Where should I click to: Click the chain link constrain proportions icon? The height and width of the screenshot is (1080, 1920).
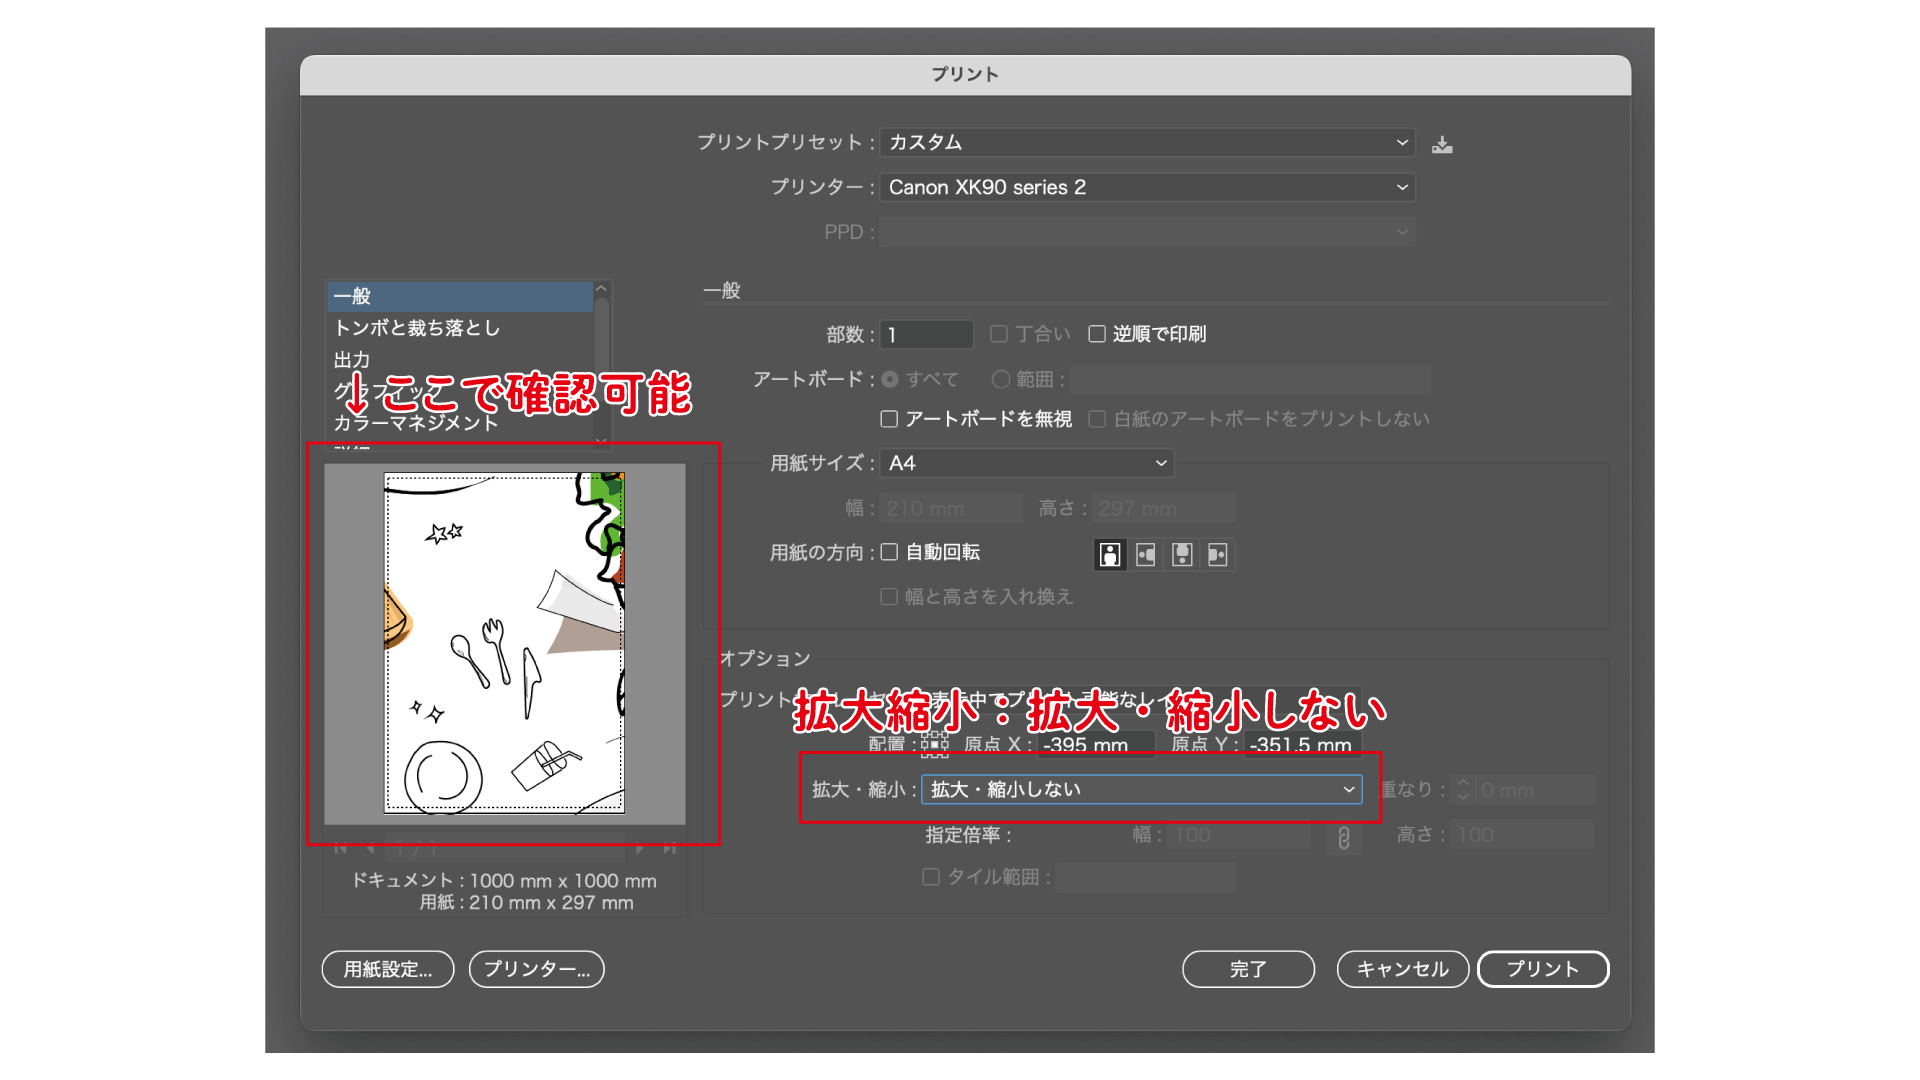(x=1343, y=838)
